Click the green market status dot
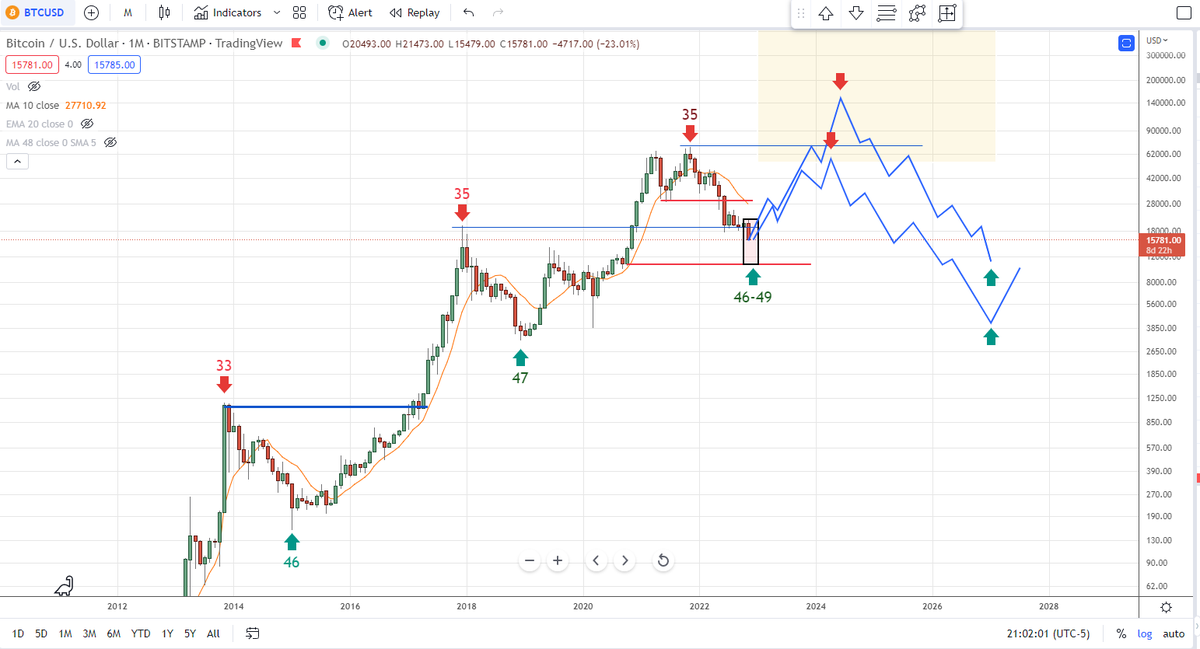Viewport: 1200px width, 649px height. (x=322, y=44)
